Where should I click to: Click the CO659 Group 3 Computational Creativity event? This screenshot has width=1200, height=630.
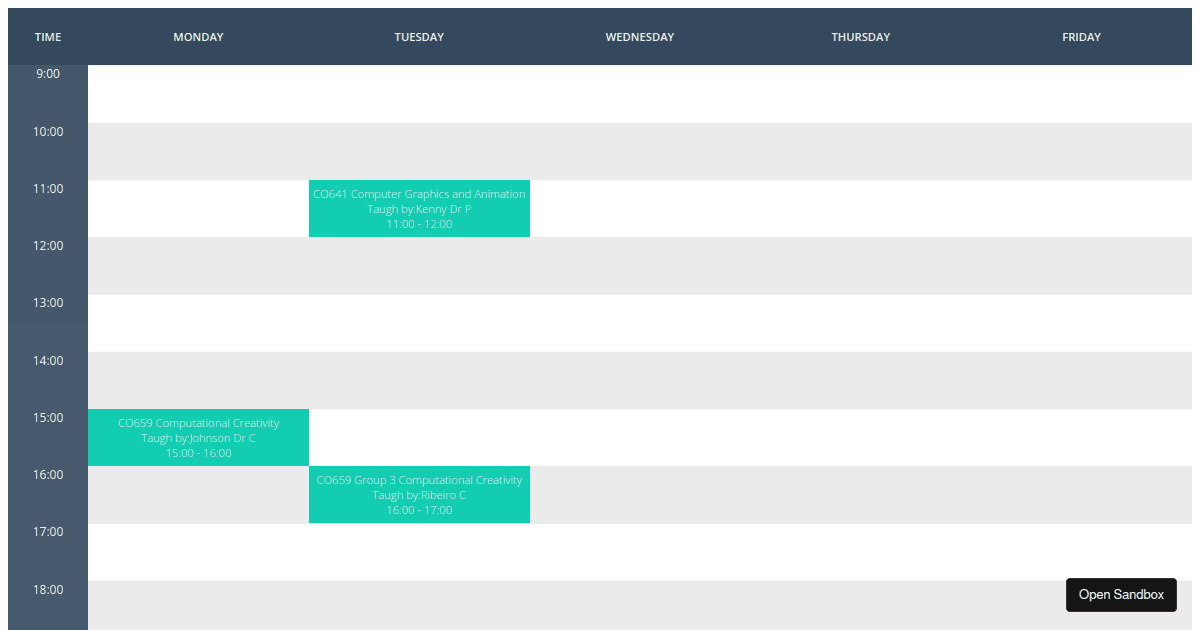(419, 494)
